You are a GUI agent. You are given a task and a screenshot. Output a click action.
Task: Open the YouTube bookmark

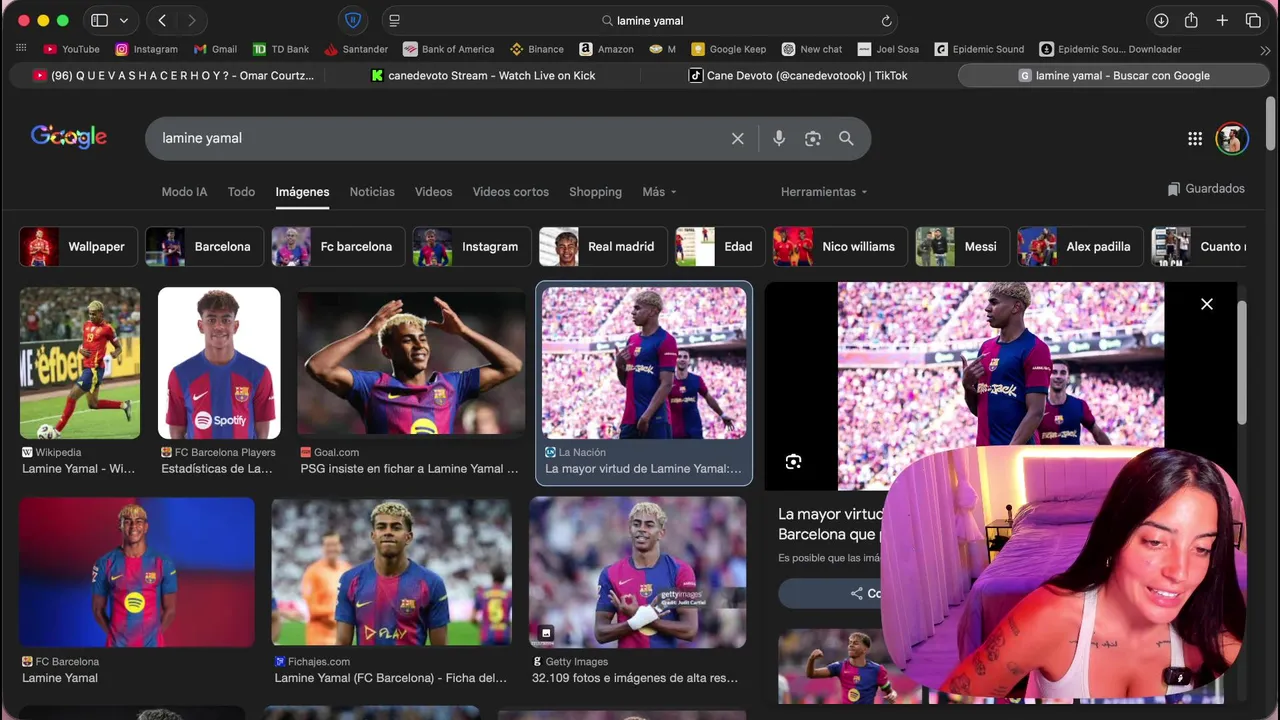pyautogui.click(x=72, y=49)
